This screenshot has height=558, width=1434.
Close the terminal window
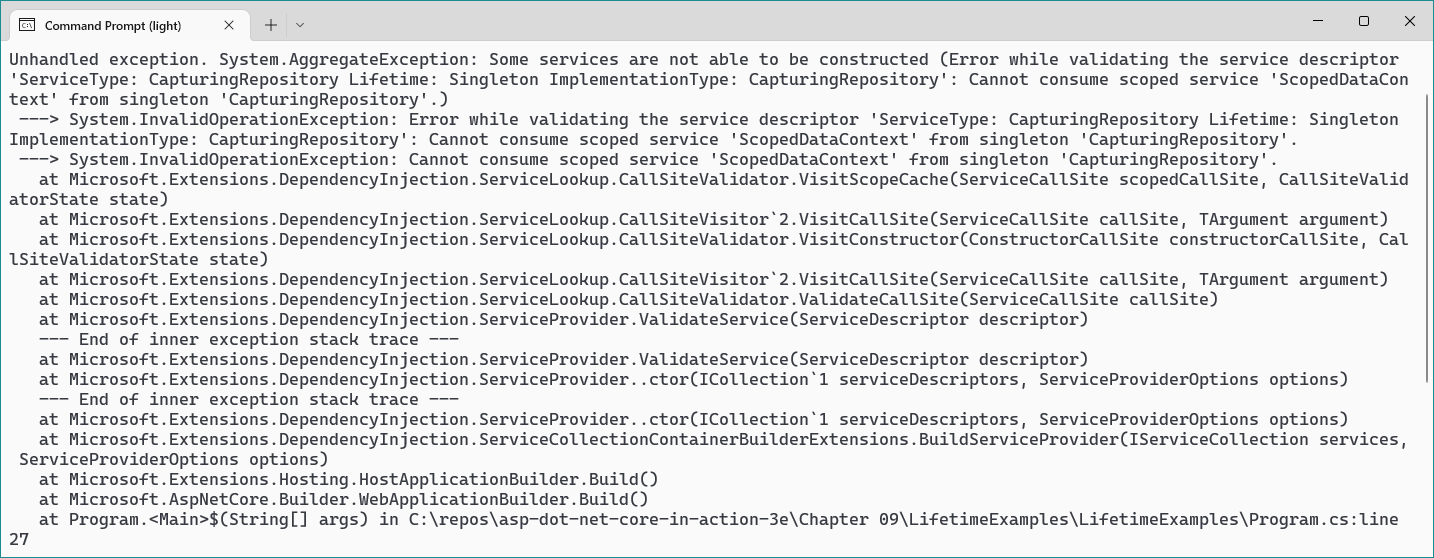tap(1410, 21)
